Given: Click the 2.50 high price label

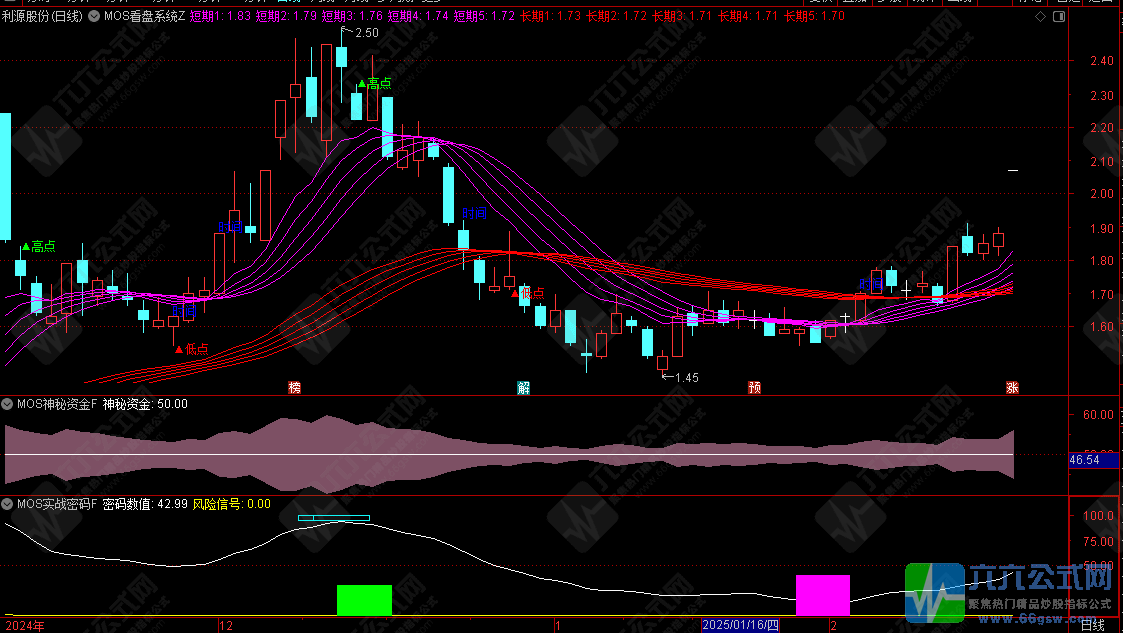Looking at the screenshot, I should [x=365, y=33].
